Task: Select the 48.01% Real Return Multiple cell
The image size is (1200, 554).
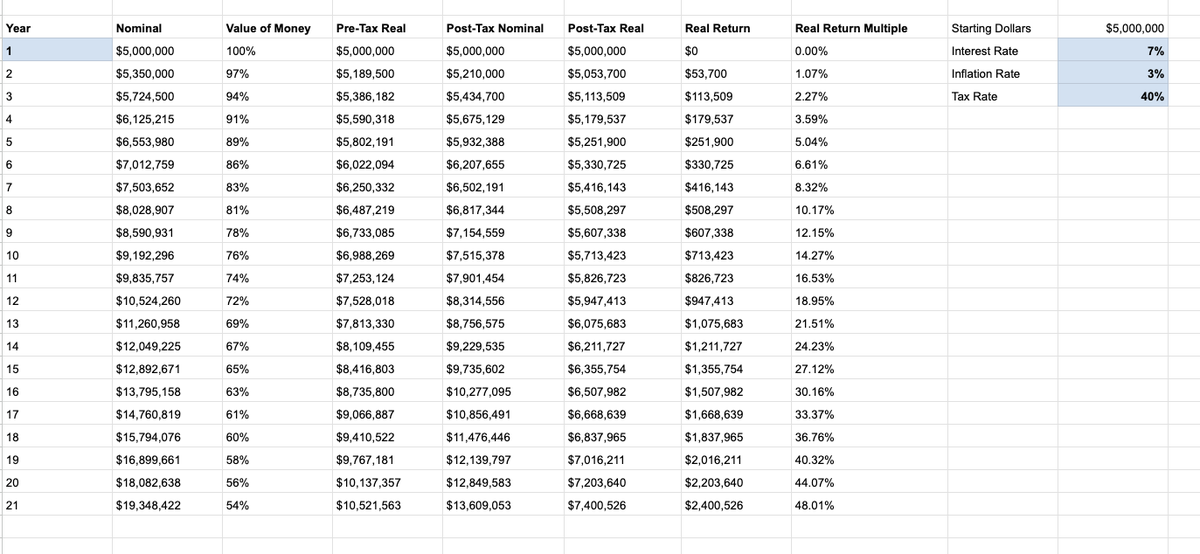Action: 866,505
